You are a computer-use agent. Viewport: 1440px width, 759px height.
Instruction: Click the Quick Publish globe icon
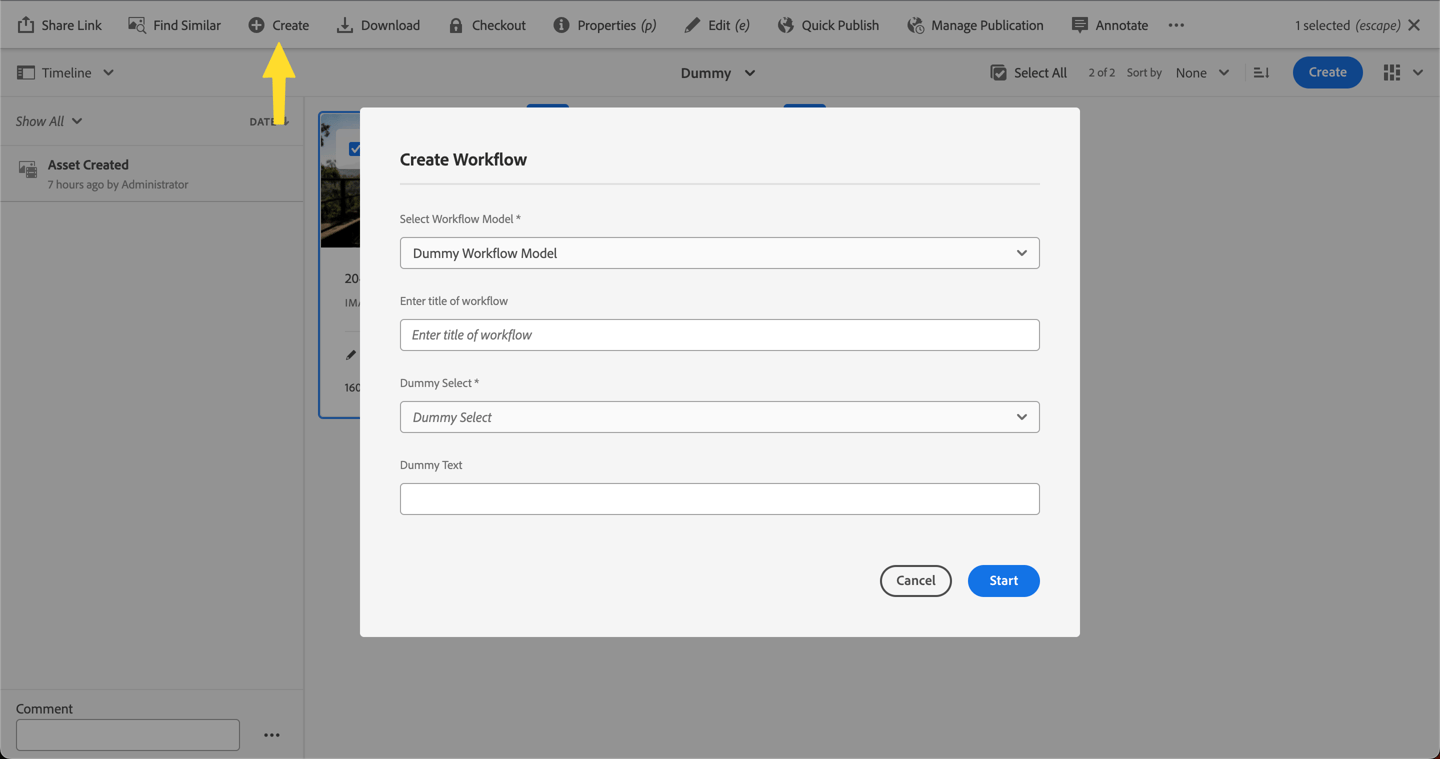pos(786,25)
